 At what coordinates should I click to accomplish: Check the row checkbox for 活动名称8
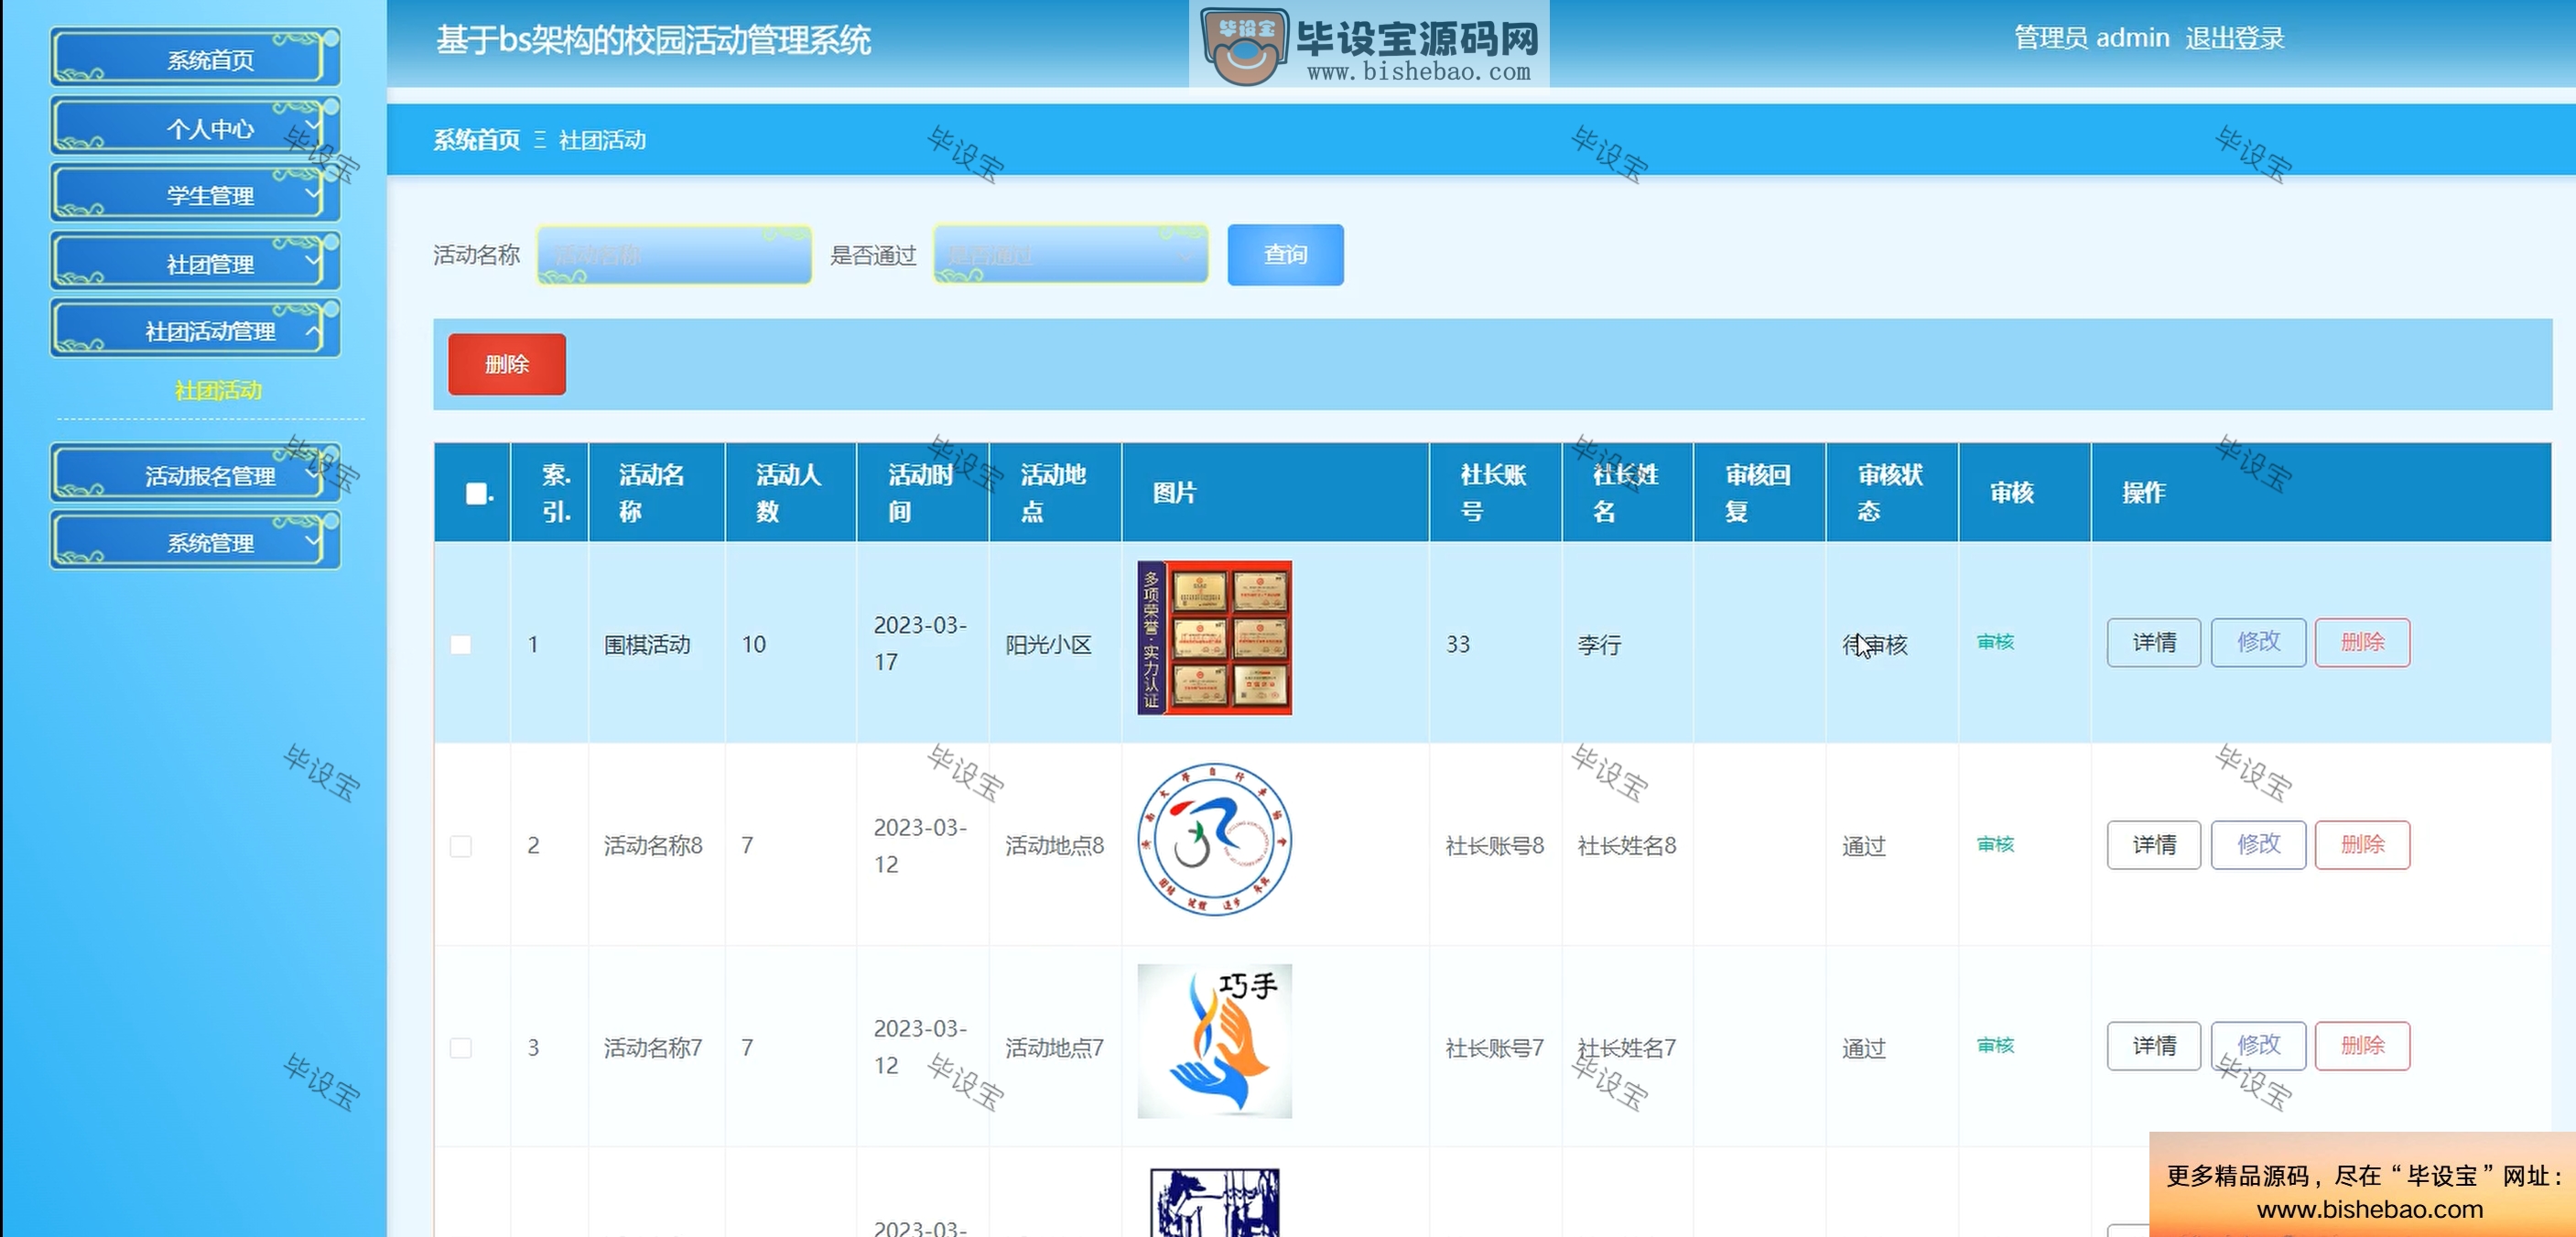(460, 846)
